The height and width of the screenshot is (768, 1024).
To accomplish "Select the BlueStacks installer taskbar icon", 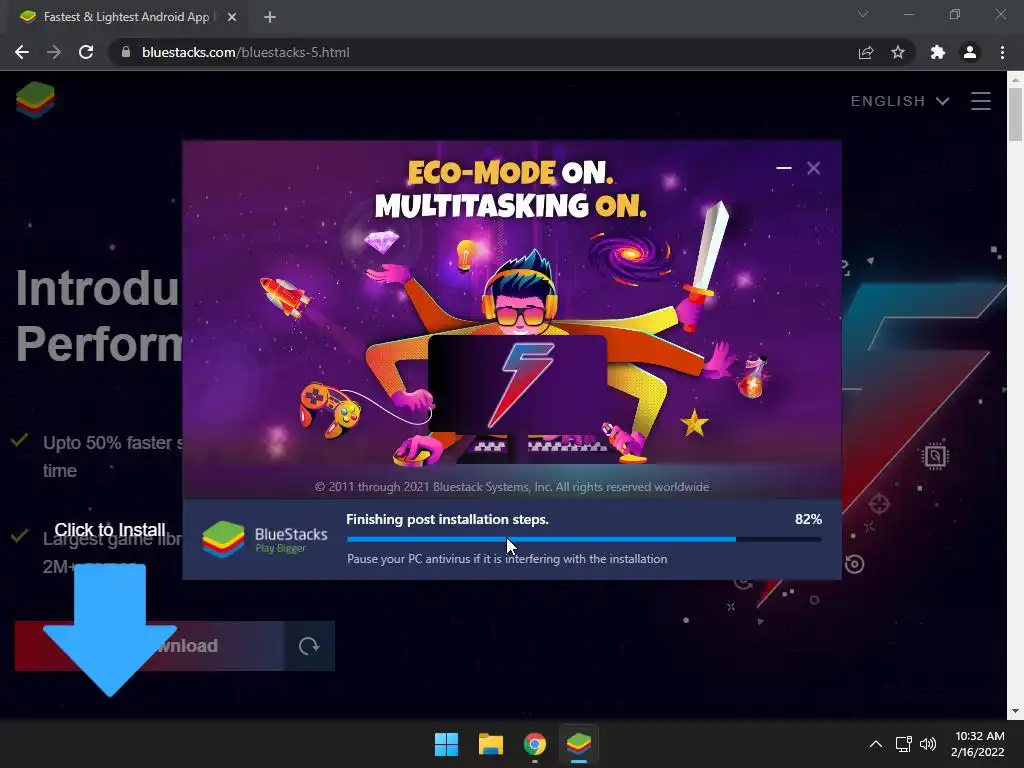I will (x=579, y=744).
